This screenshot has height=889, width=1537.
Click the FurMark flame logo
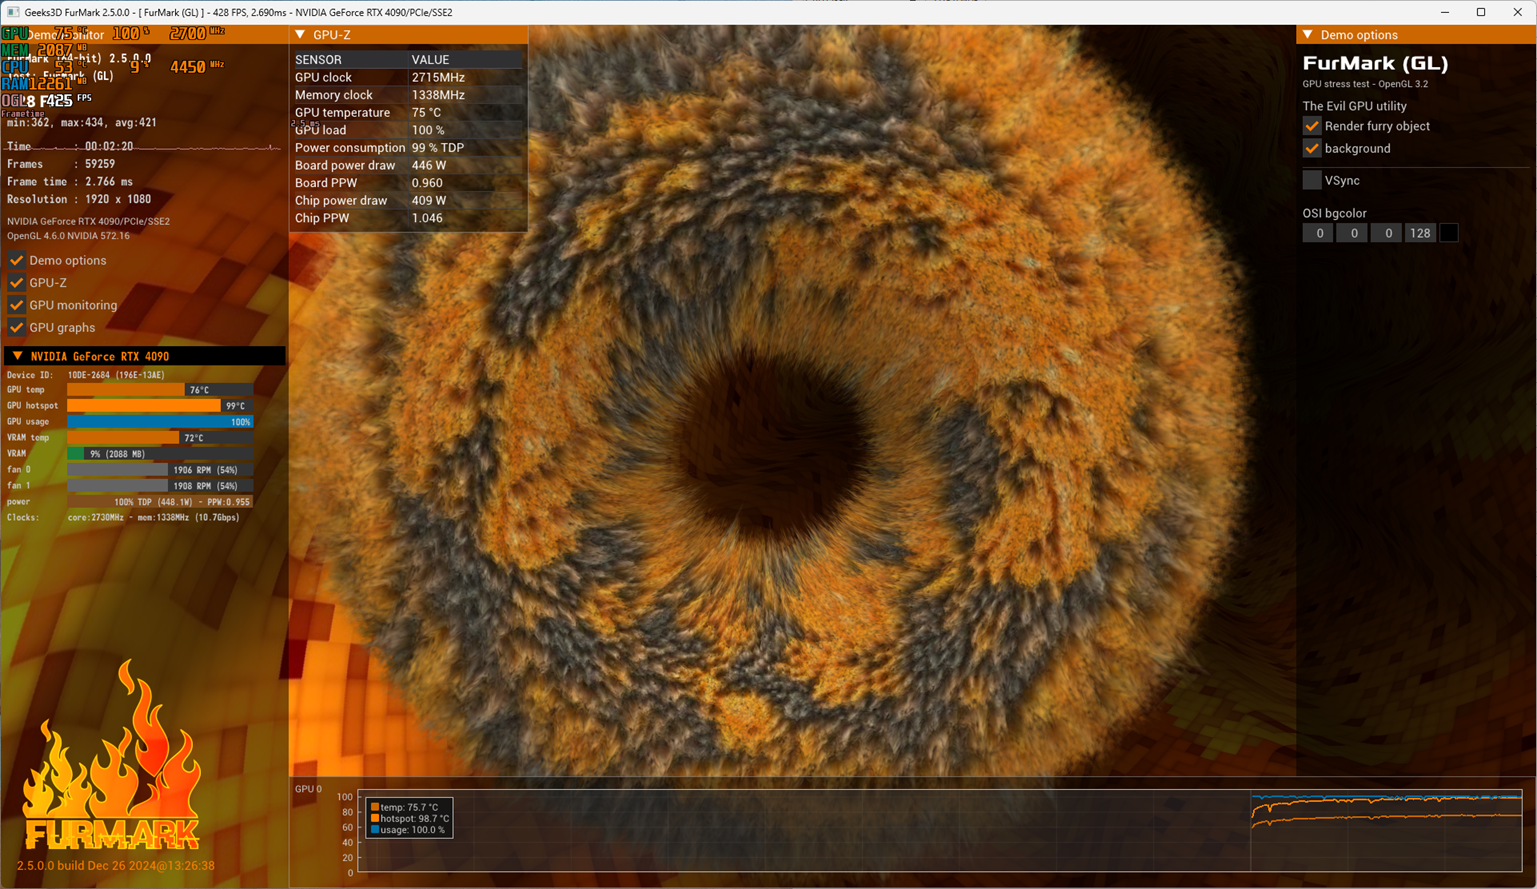click(x=112, y=755)
